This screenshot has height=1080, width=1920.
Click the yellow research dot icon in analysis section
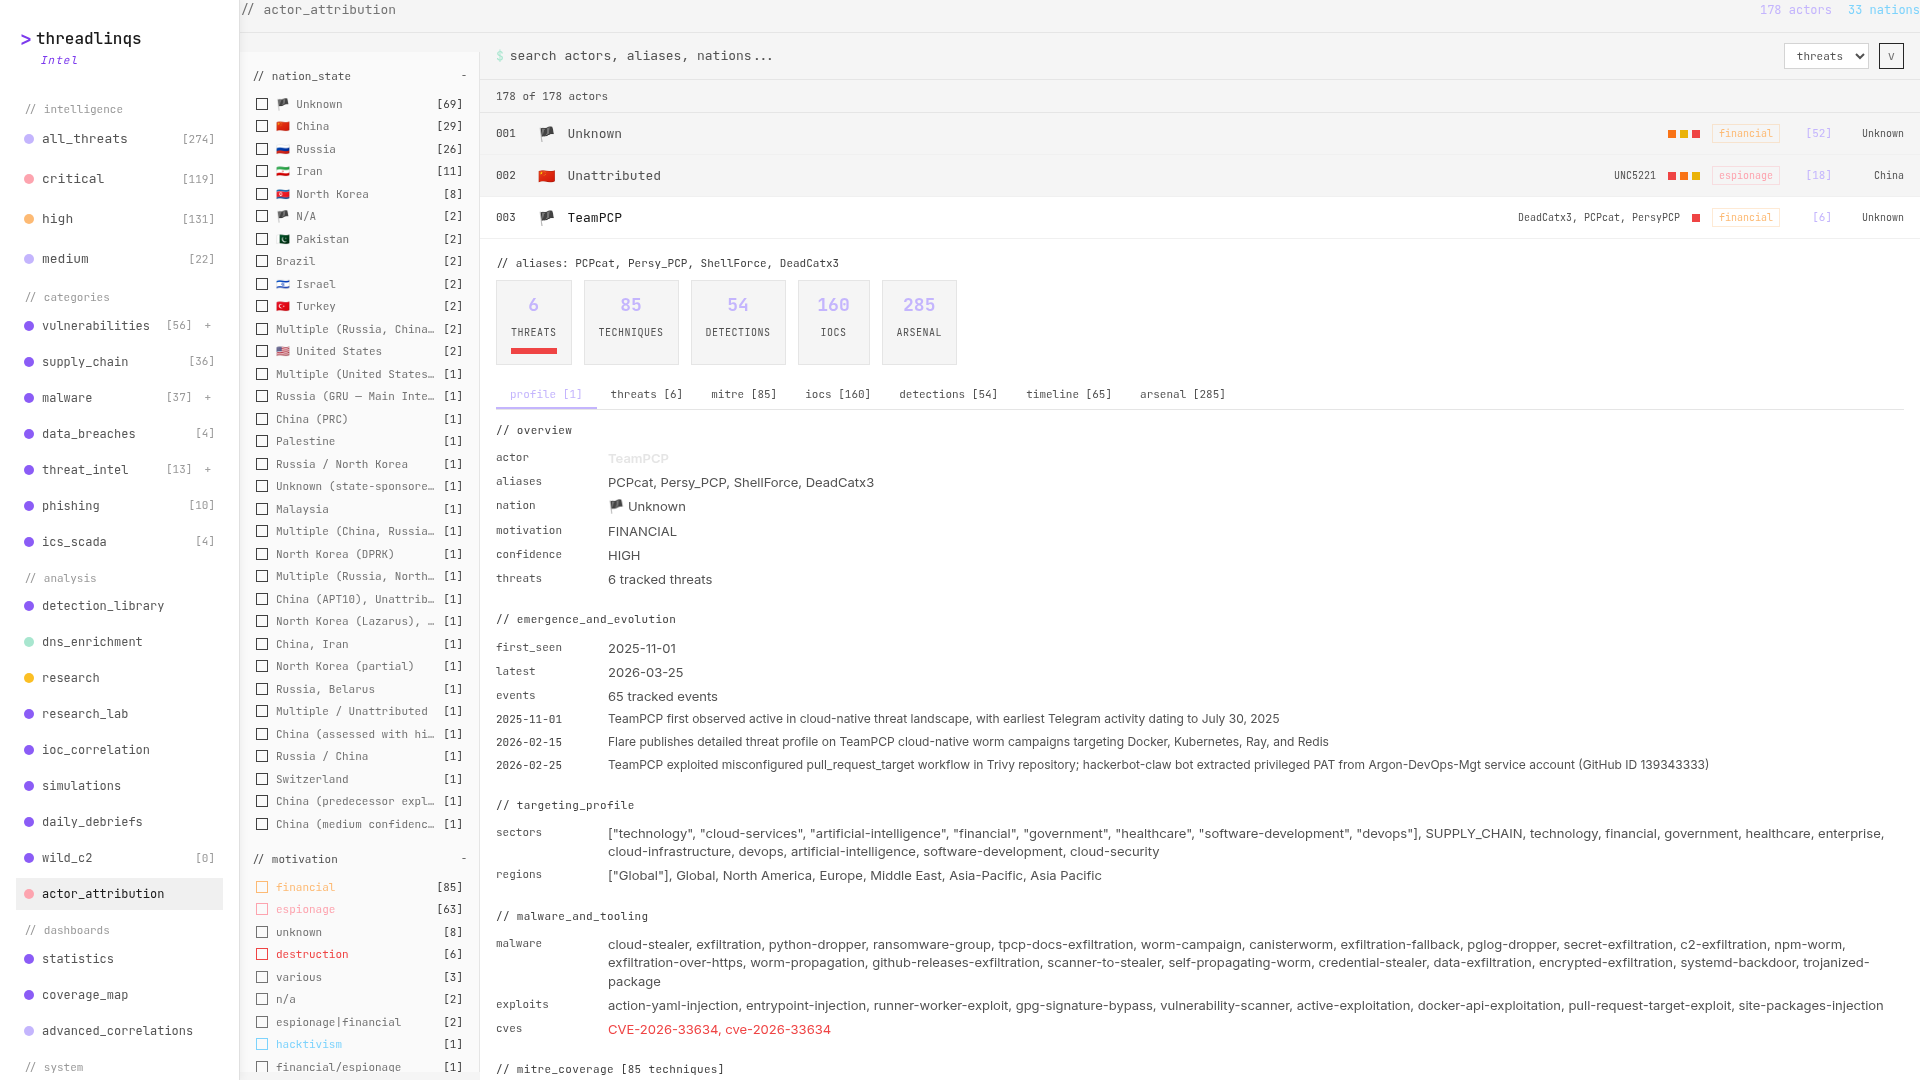point(29,678)
